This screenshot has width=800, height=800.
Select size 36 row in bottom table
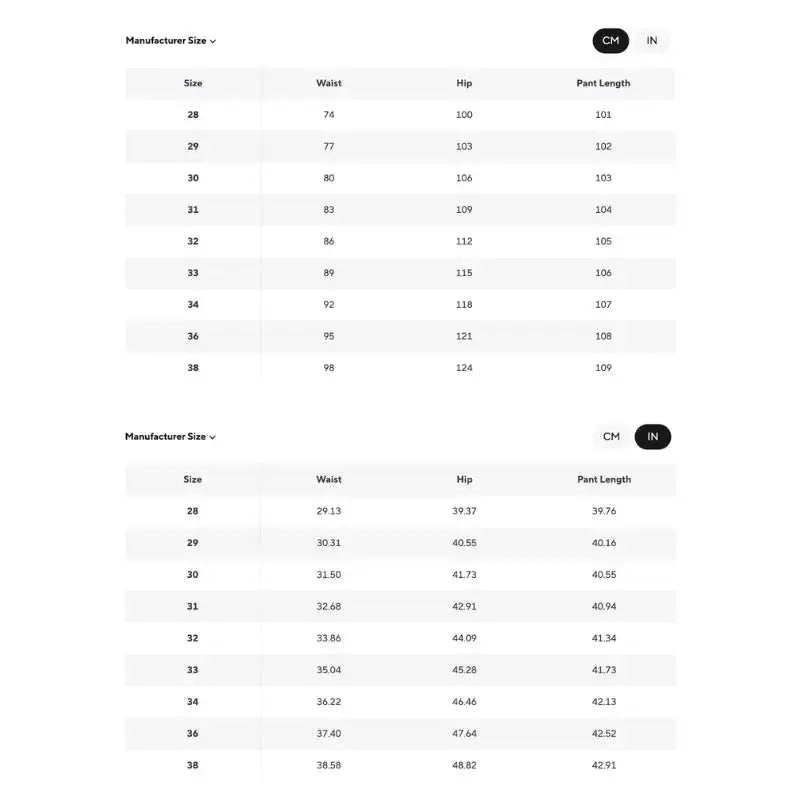(401, 734)
